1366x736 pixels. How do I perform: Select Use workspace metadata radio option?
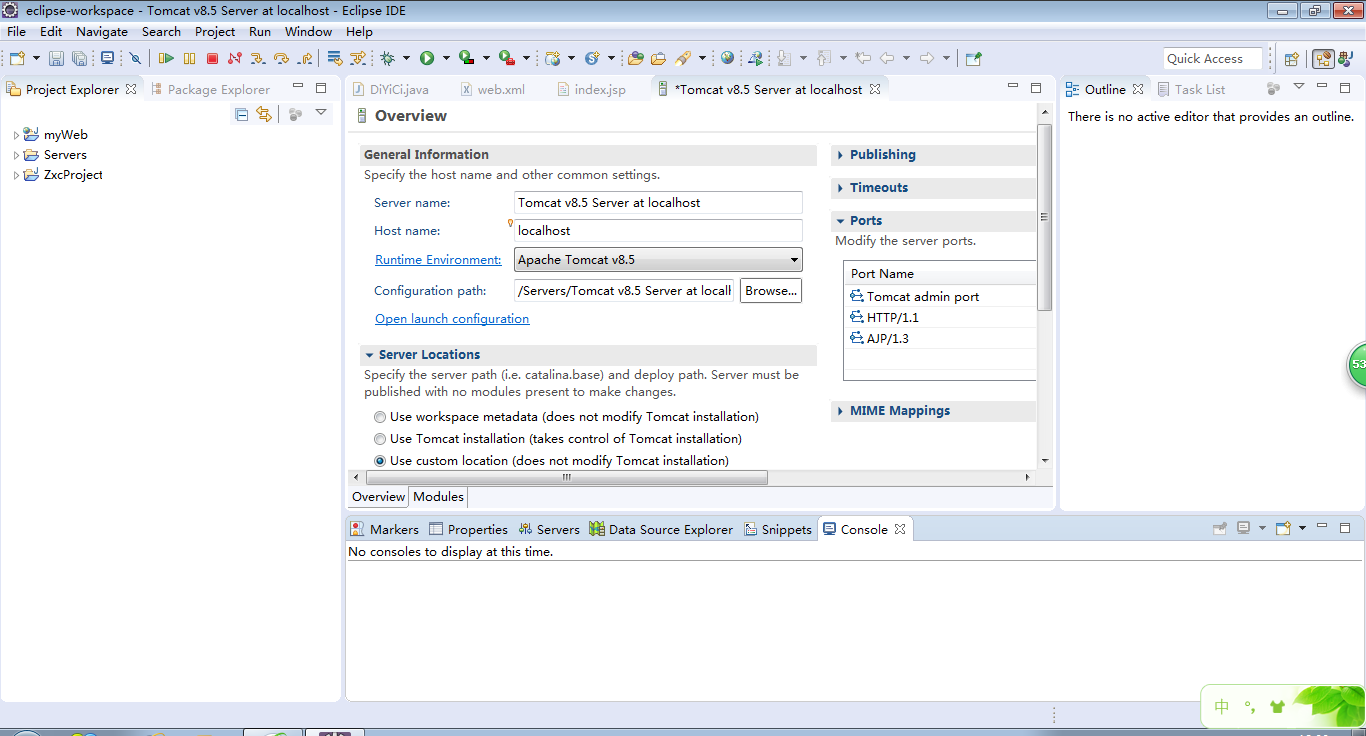tap(380, 417)
